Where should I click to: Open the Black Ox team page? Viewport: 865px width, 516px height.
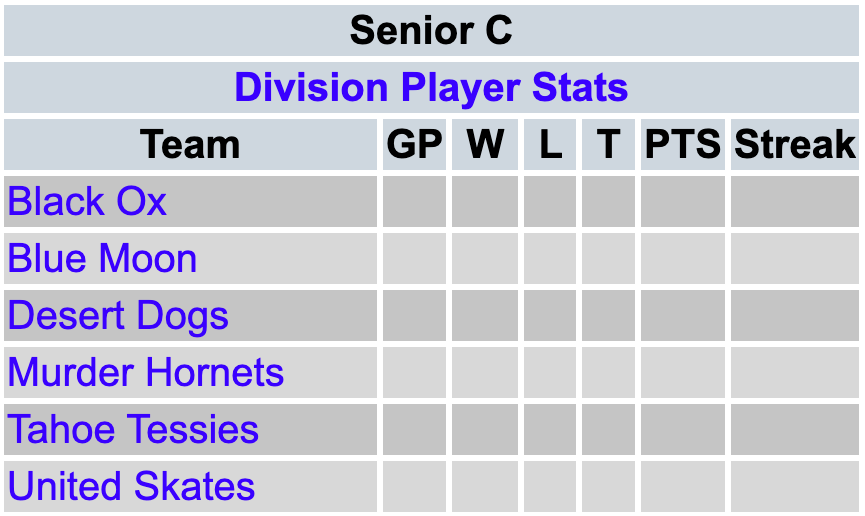[87, 202]
